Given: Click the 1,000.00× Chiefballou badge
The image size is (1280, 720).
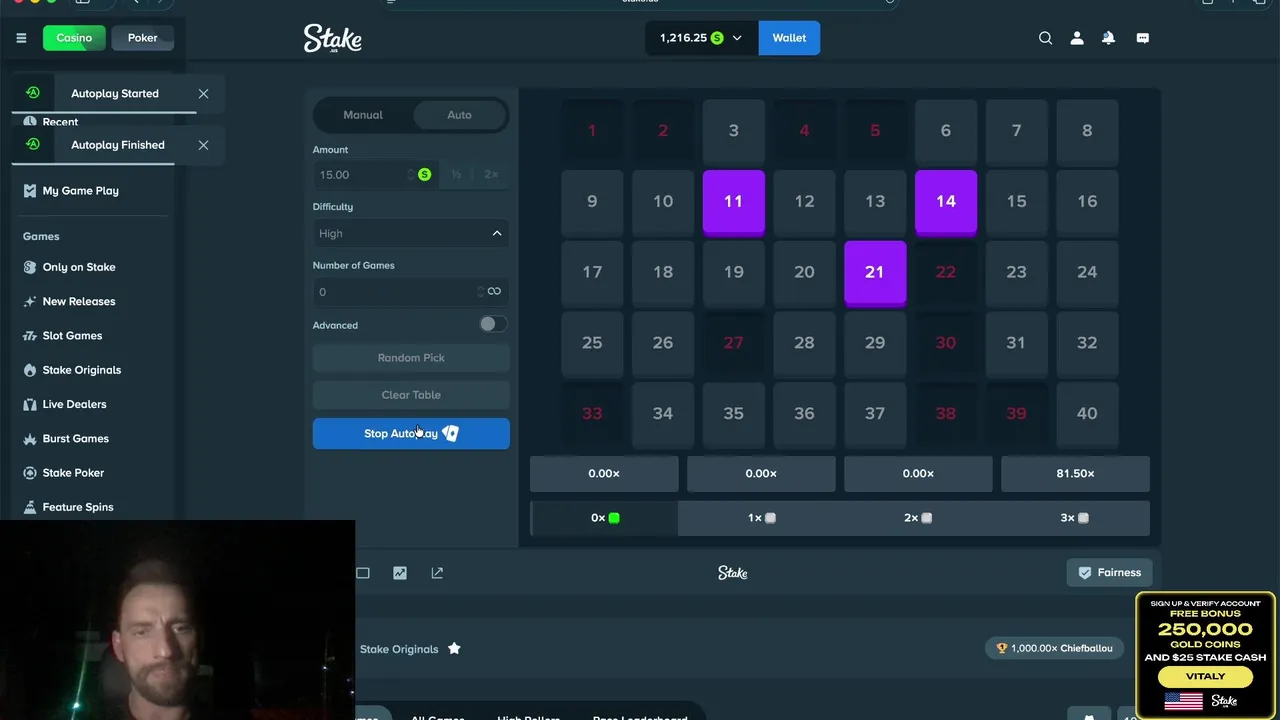Looking at the screenshot, I should pyautogui.click(x=1055, y=648).
